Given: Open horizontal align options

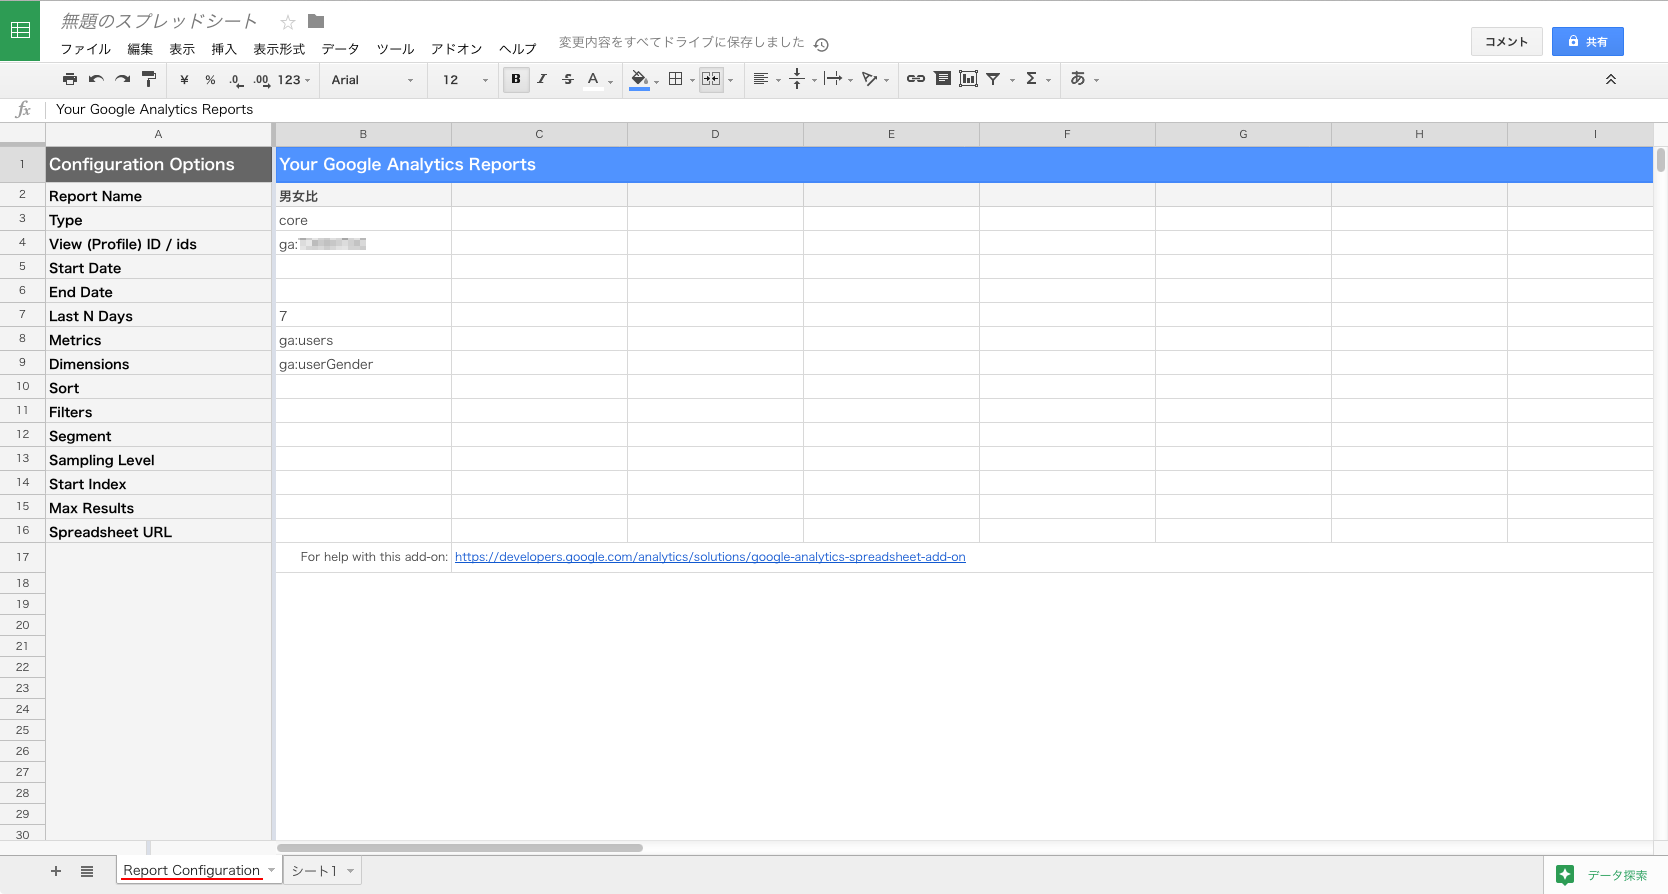Looking at the screenshot, I should tap(766, 79).
